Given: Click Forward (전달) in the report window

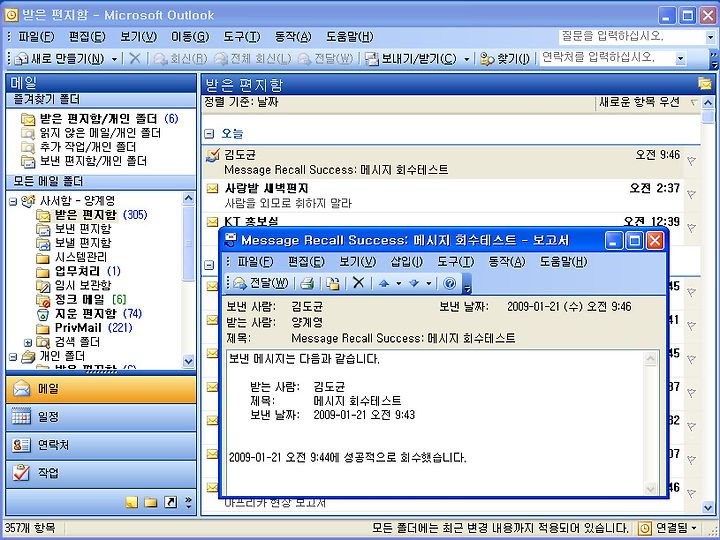Looking at the screenshot, I should [x=261, y=283].
